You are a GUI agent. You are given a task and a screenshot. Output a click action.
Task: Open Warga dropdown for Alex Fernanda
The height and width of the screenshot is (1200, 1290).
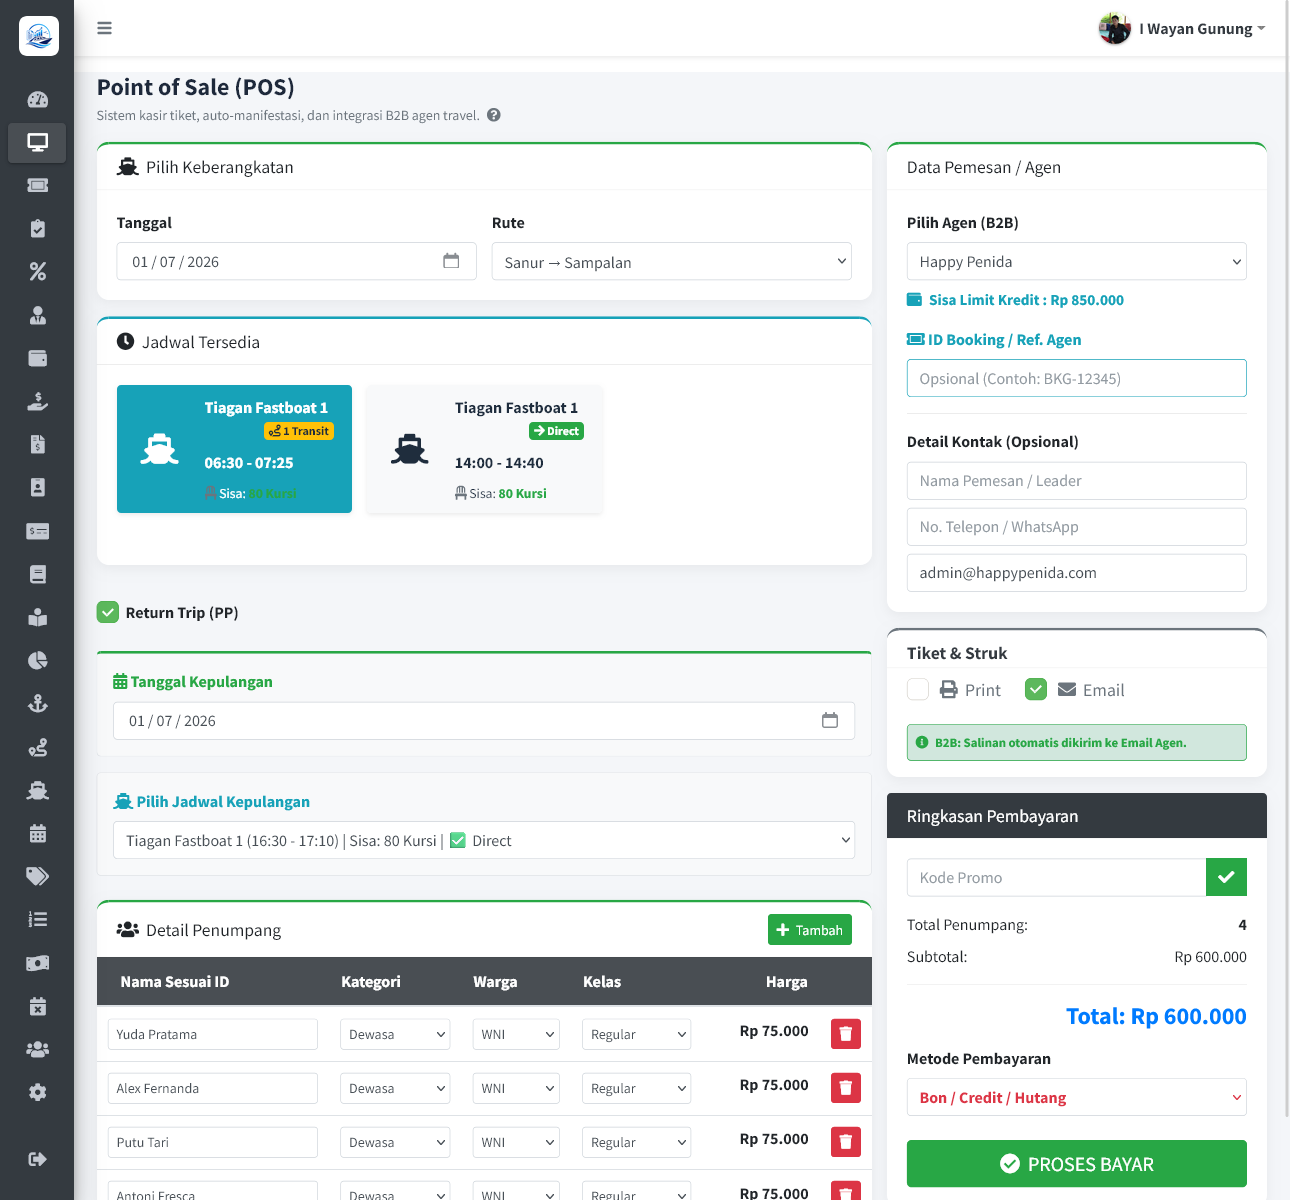pos(515,1088)
